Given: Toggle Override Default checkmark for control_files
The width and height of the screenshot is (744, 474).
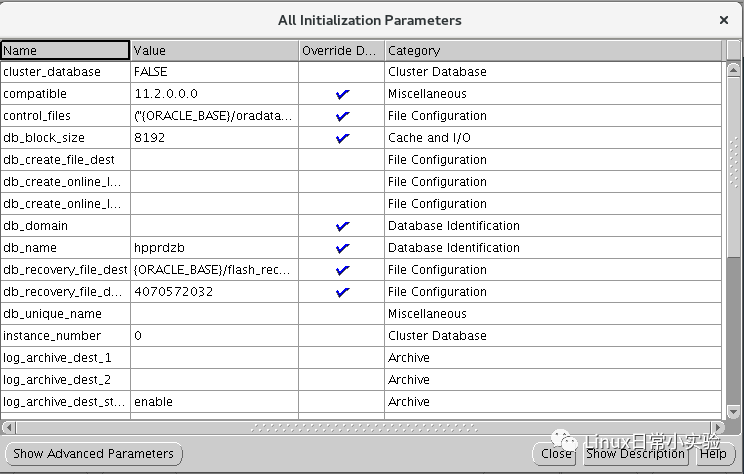Looking at the screenshot, I should (343, 116).
